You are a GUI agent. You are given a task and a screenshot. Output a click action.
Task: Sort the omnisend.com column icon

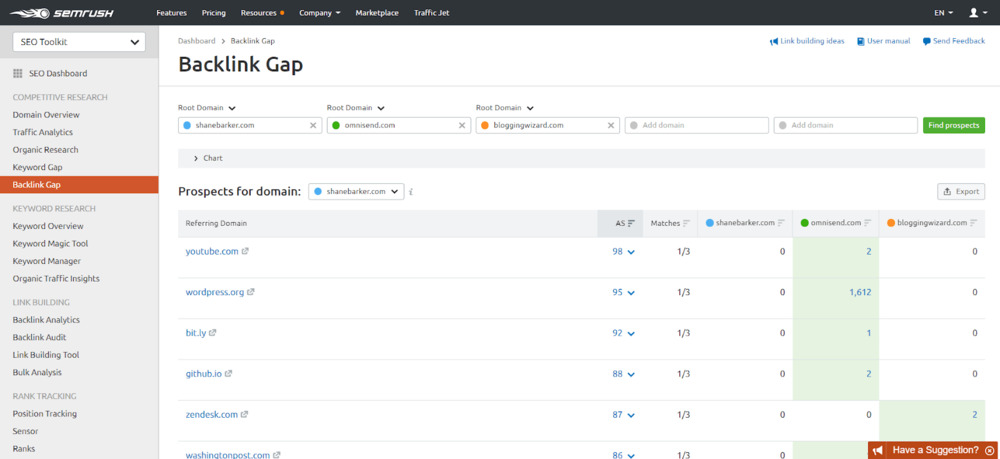tap(867, 223)
